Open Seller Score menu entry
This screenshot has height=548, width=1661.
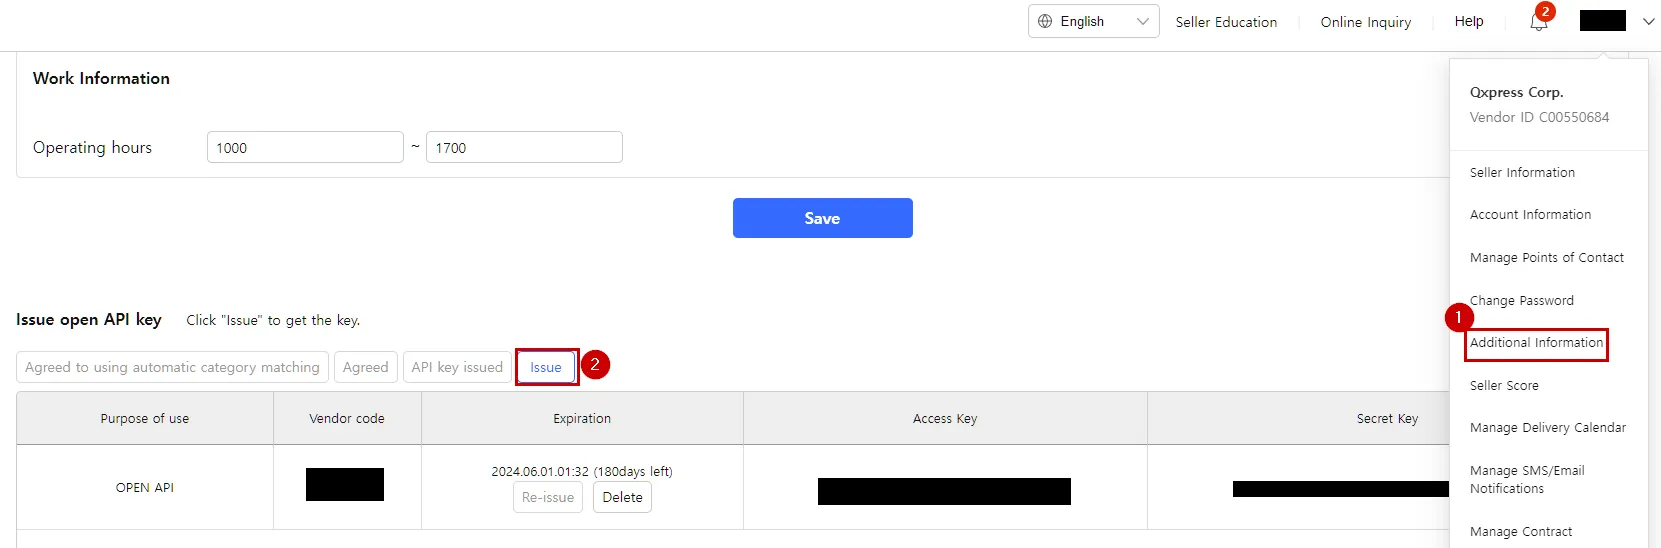[1504, 385]
